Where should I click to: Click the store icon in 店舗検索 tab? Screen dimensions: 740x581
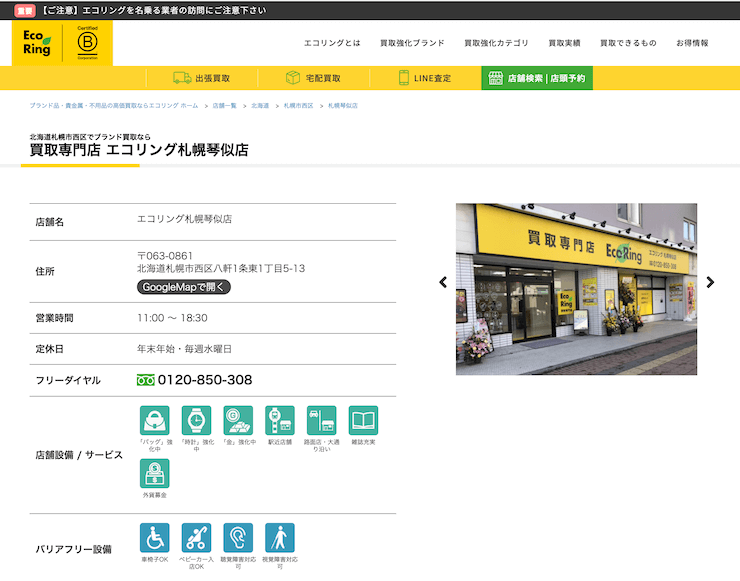coord(496,78)
